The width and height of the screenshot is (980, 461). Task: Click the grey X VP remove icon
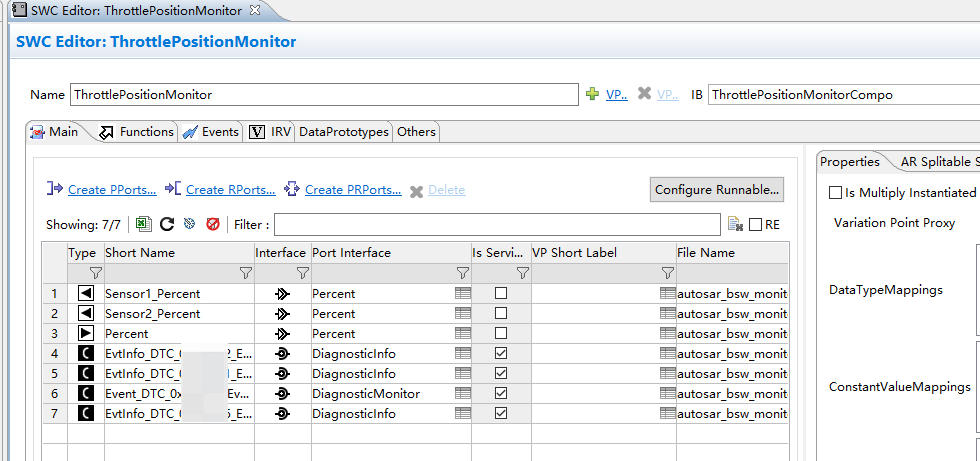pyautogui.click(x=644, y=94)
